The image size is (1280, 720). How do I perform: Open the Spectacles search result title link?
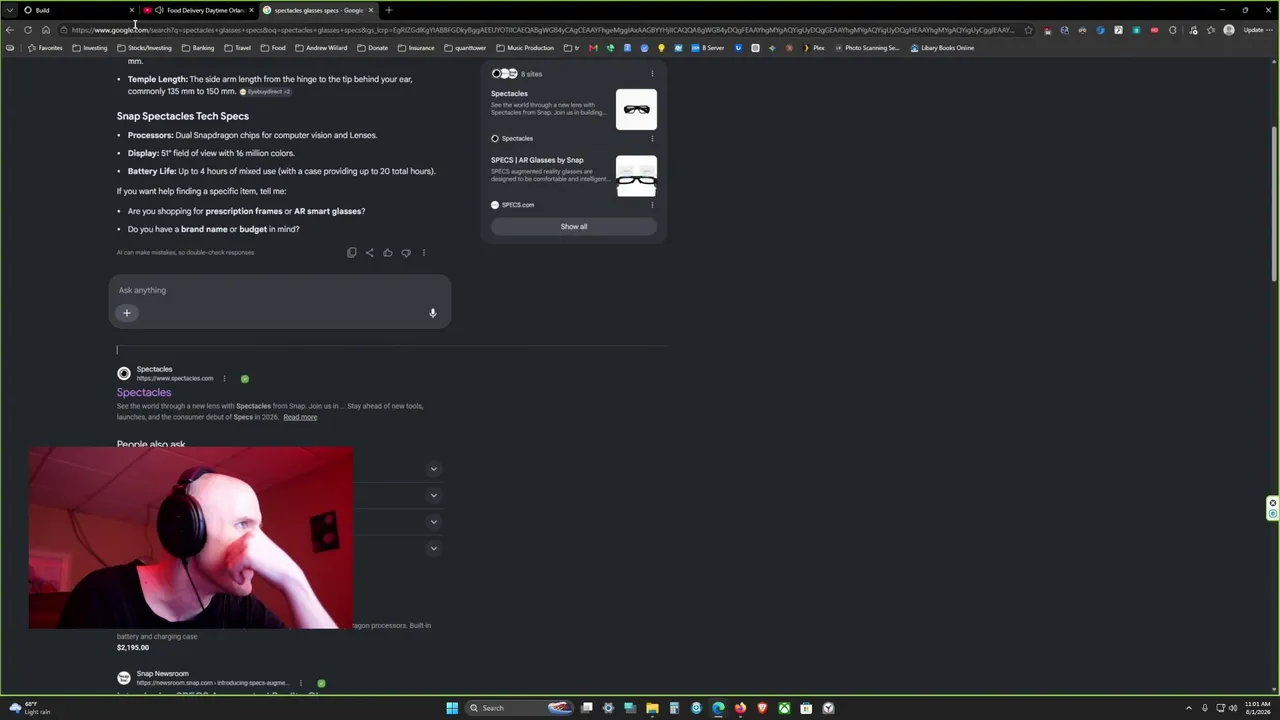(x=144, y=393)
